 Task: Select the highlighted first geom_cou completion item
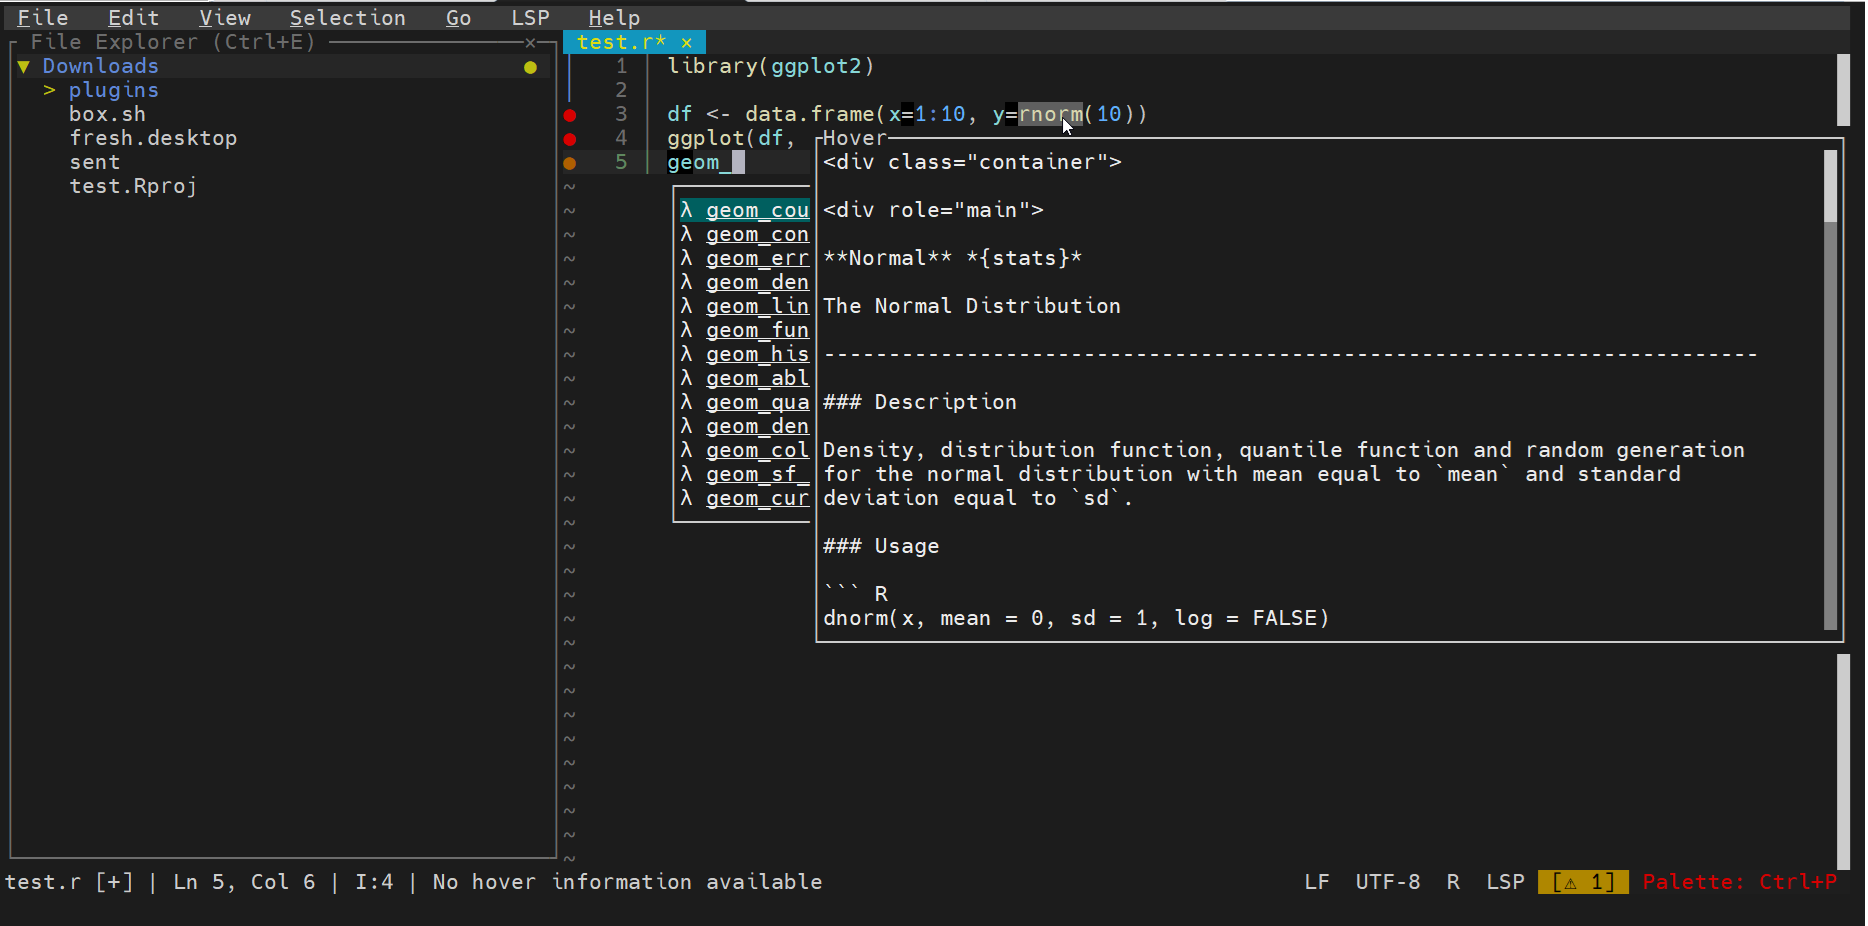tap(756, 210)
